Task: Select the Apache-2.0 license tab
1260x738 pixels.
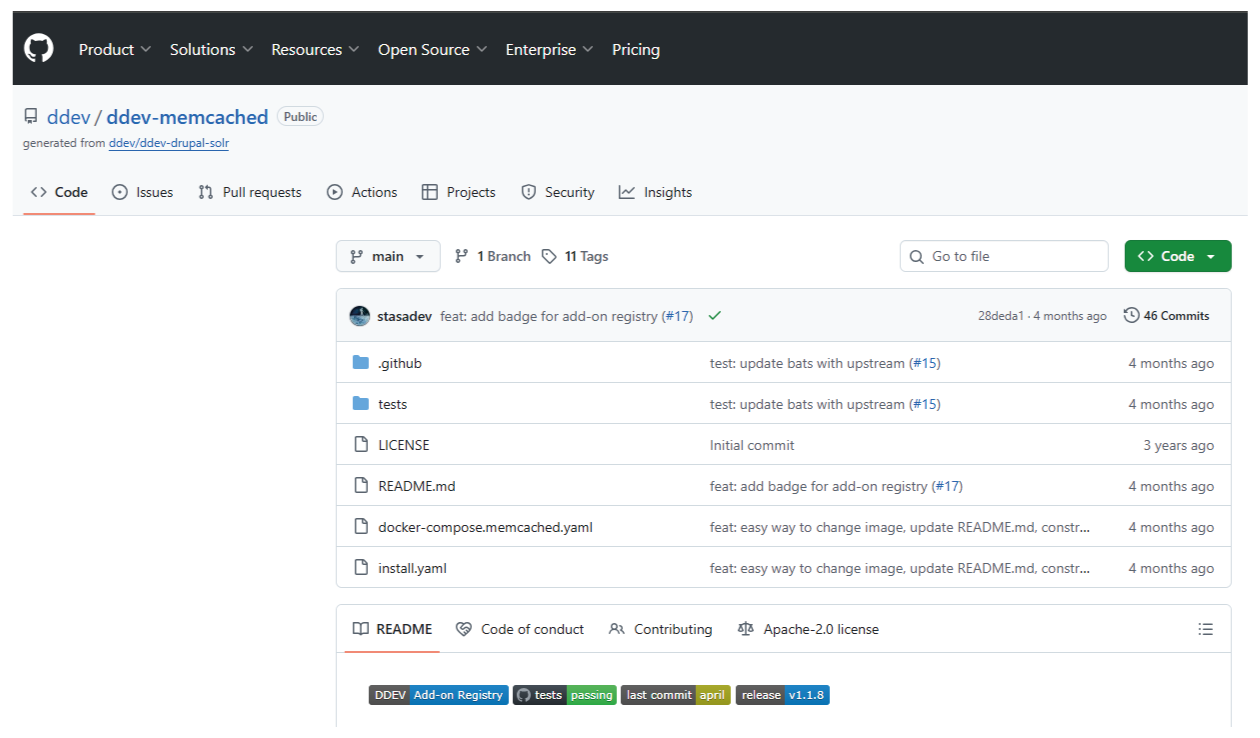Action: [x=808, y=629]
